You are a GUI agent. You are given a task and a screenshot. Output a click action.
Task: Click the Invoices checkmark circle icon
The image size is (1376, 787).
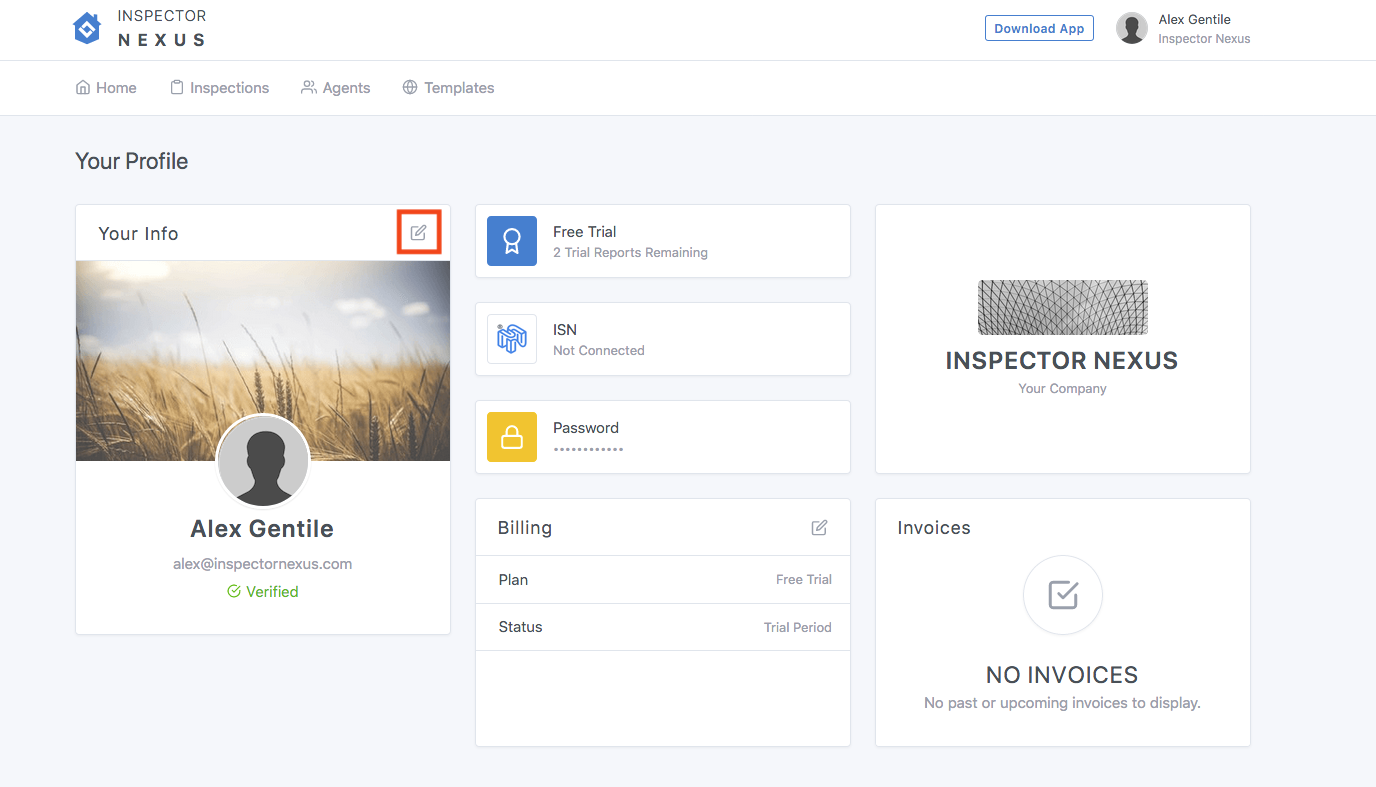coord(1062,596)
